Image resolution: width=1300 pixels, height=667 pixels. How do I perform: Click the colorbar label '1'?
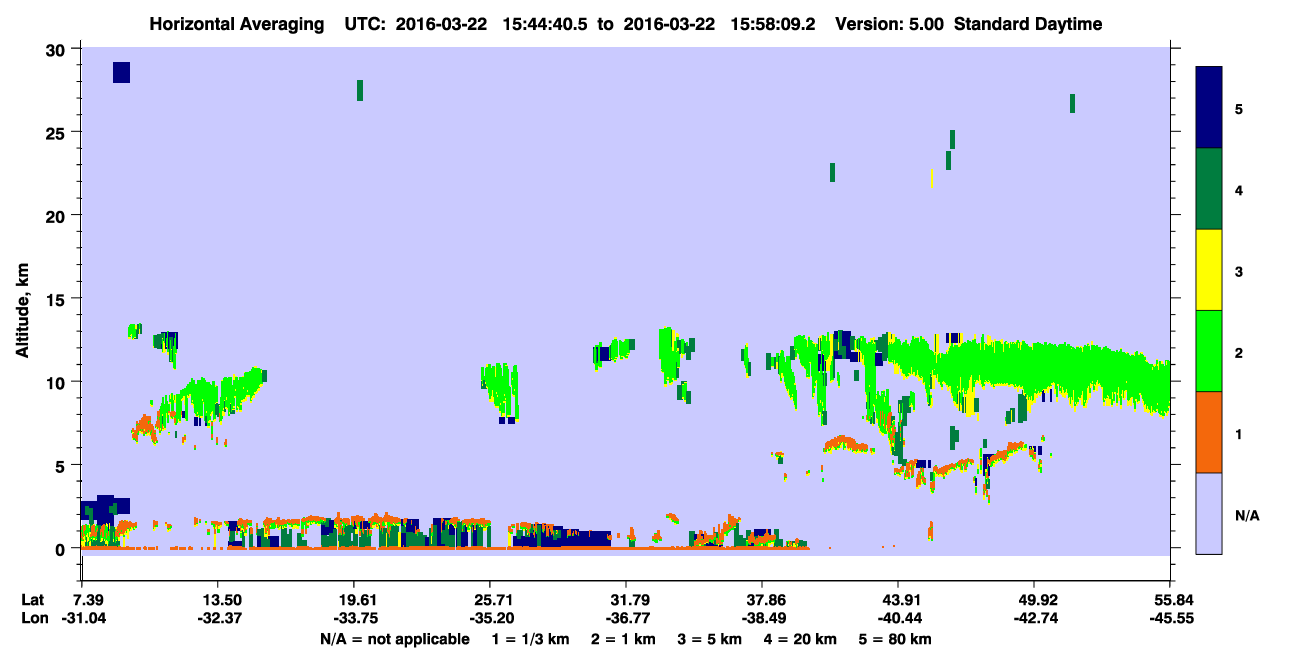(x=1238, y=433)
